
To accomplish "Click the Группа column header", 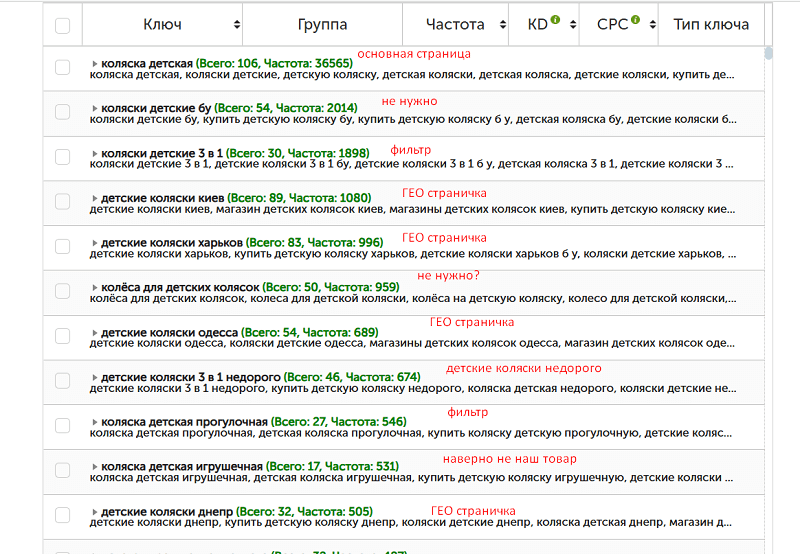I will (322, 24).
